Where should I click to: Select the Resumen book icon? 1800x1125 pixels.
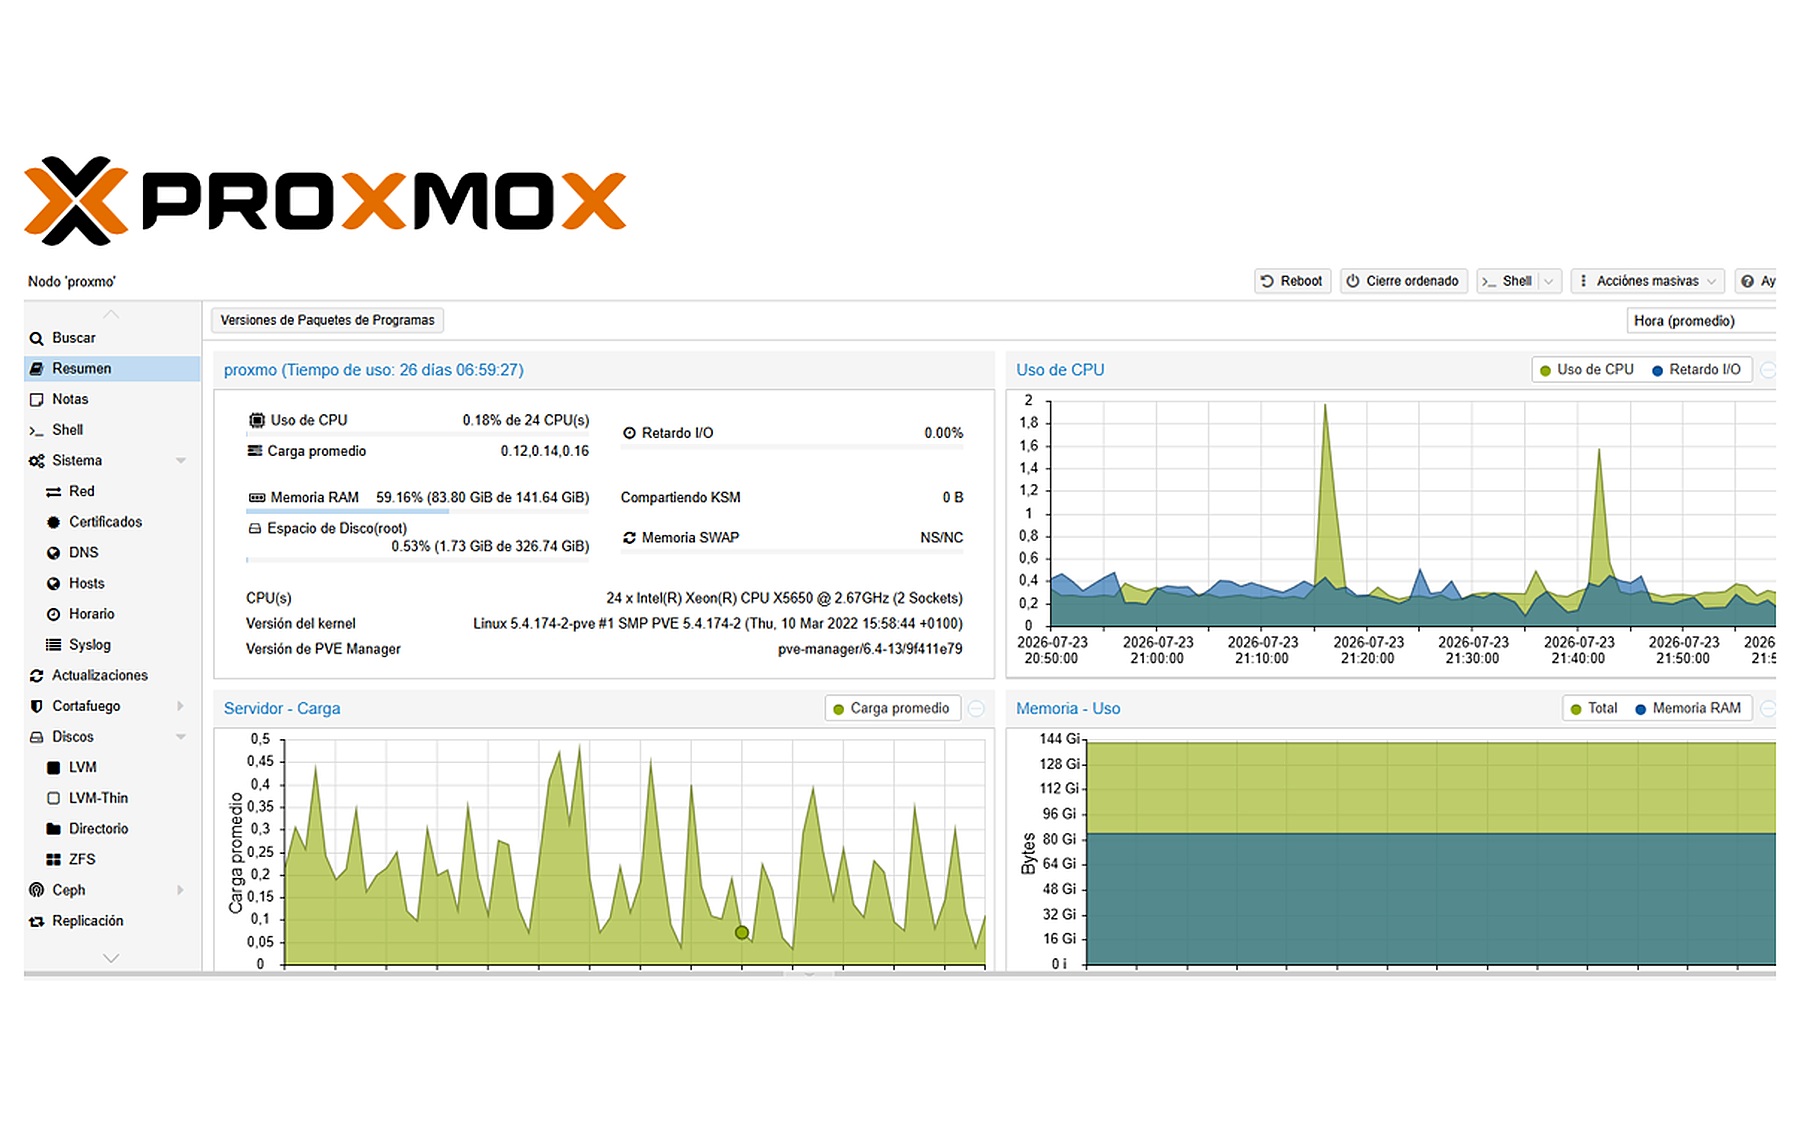tap(37, 369)
